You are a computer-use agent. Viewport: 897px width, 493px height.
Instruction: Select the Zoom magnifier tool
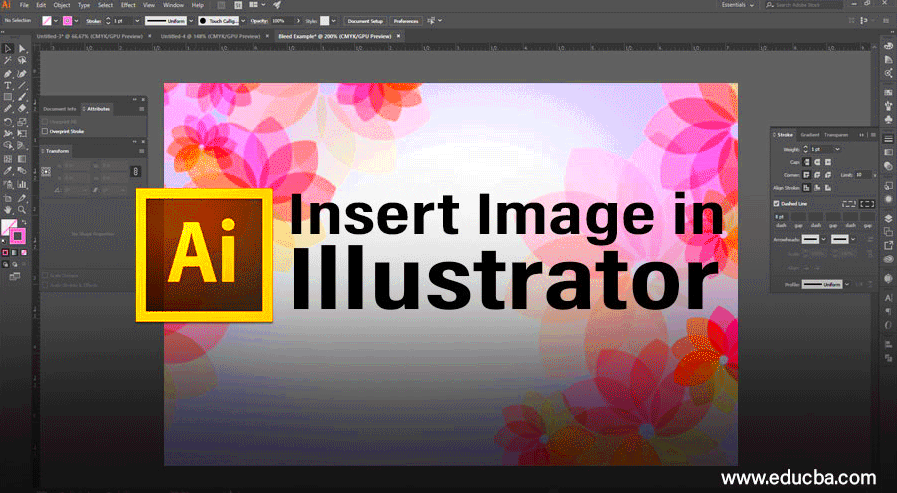(x=22, y=210)
